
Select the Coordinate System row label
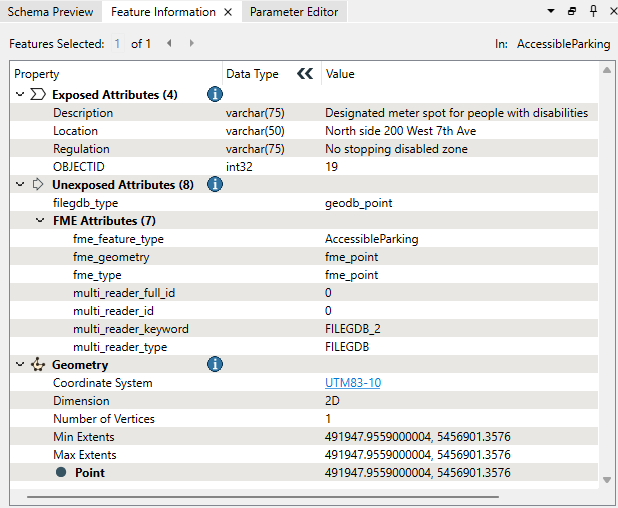pos(102,383)
